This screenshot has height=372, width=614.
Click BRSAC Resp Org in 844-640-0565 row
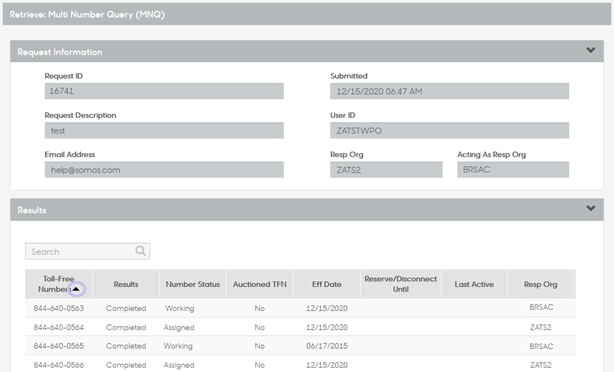[x=541, y=346]
